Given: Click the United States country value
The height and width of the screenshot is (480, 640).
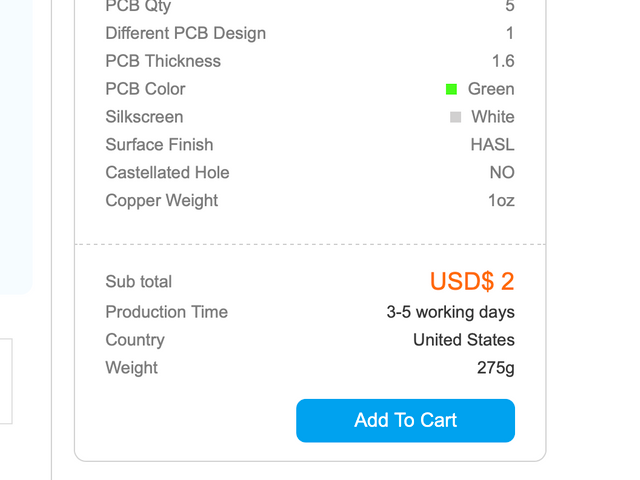Looking at the screenshot, I should pyautogui.click(x=463, y=340).
